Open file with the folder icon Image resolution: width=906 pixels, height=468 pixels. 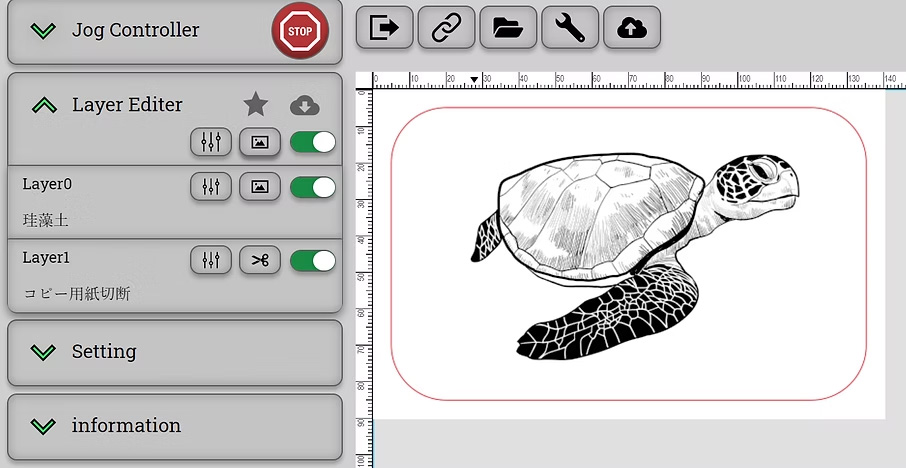tap(508, 28)
